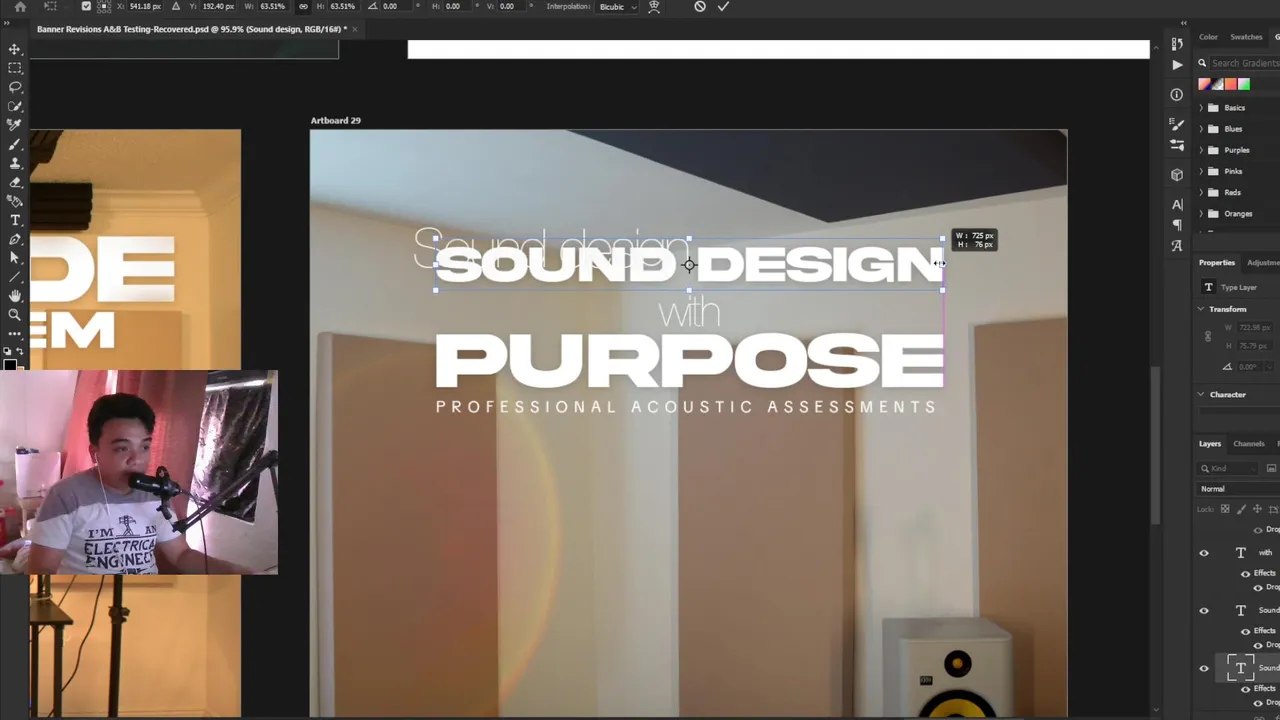Viewport: 1280px width, 720px height.
Task: Expand the Blues gradient folder
Action: pyautogui.click(x=1201, y=129)
